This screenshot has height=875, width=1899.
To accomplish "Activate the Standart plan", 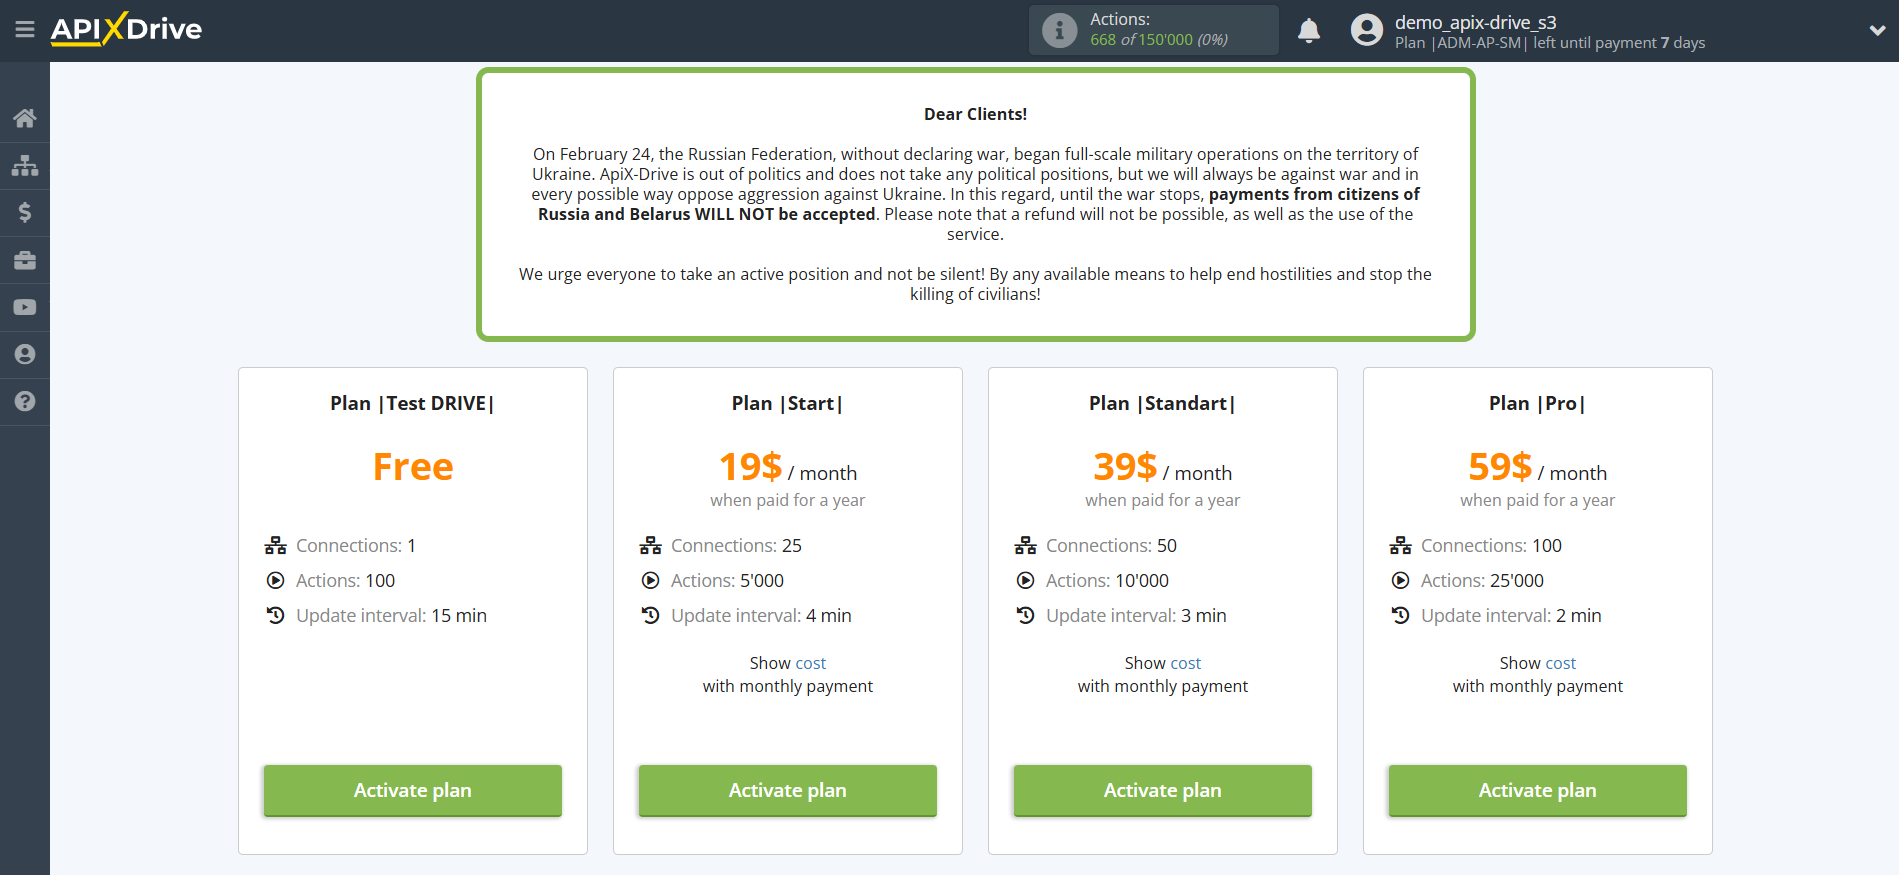I will click(1163, 790).
